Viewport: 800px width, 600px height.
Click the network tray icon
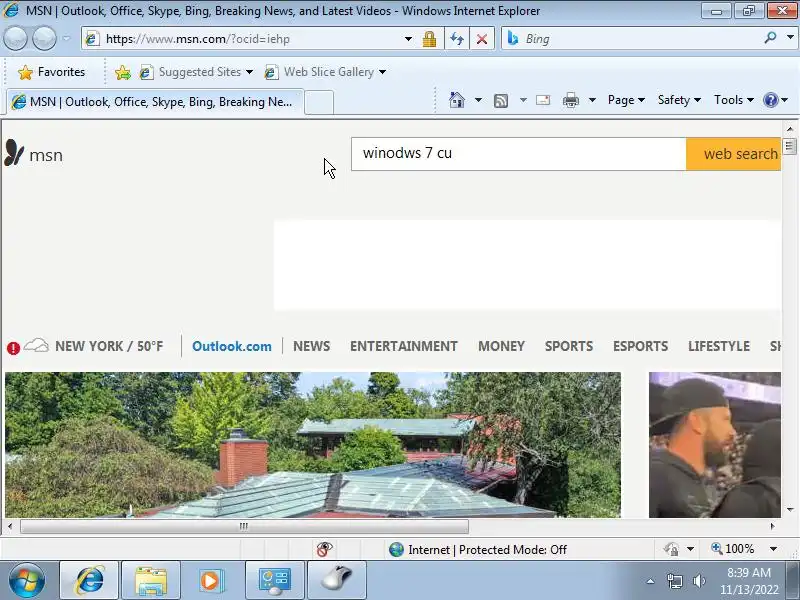[675, 581]
